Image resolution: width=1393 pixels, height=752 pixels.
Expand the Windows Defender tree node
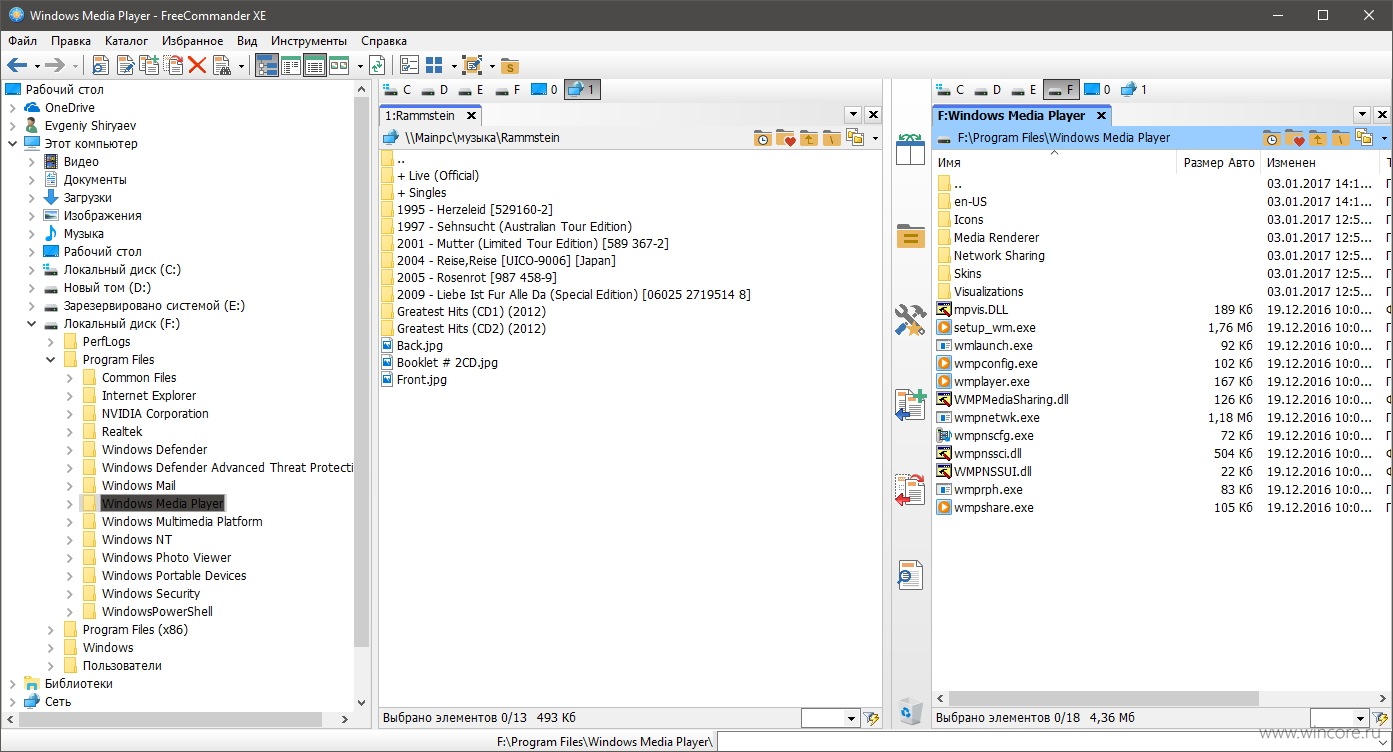point(69,450)
